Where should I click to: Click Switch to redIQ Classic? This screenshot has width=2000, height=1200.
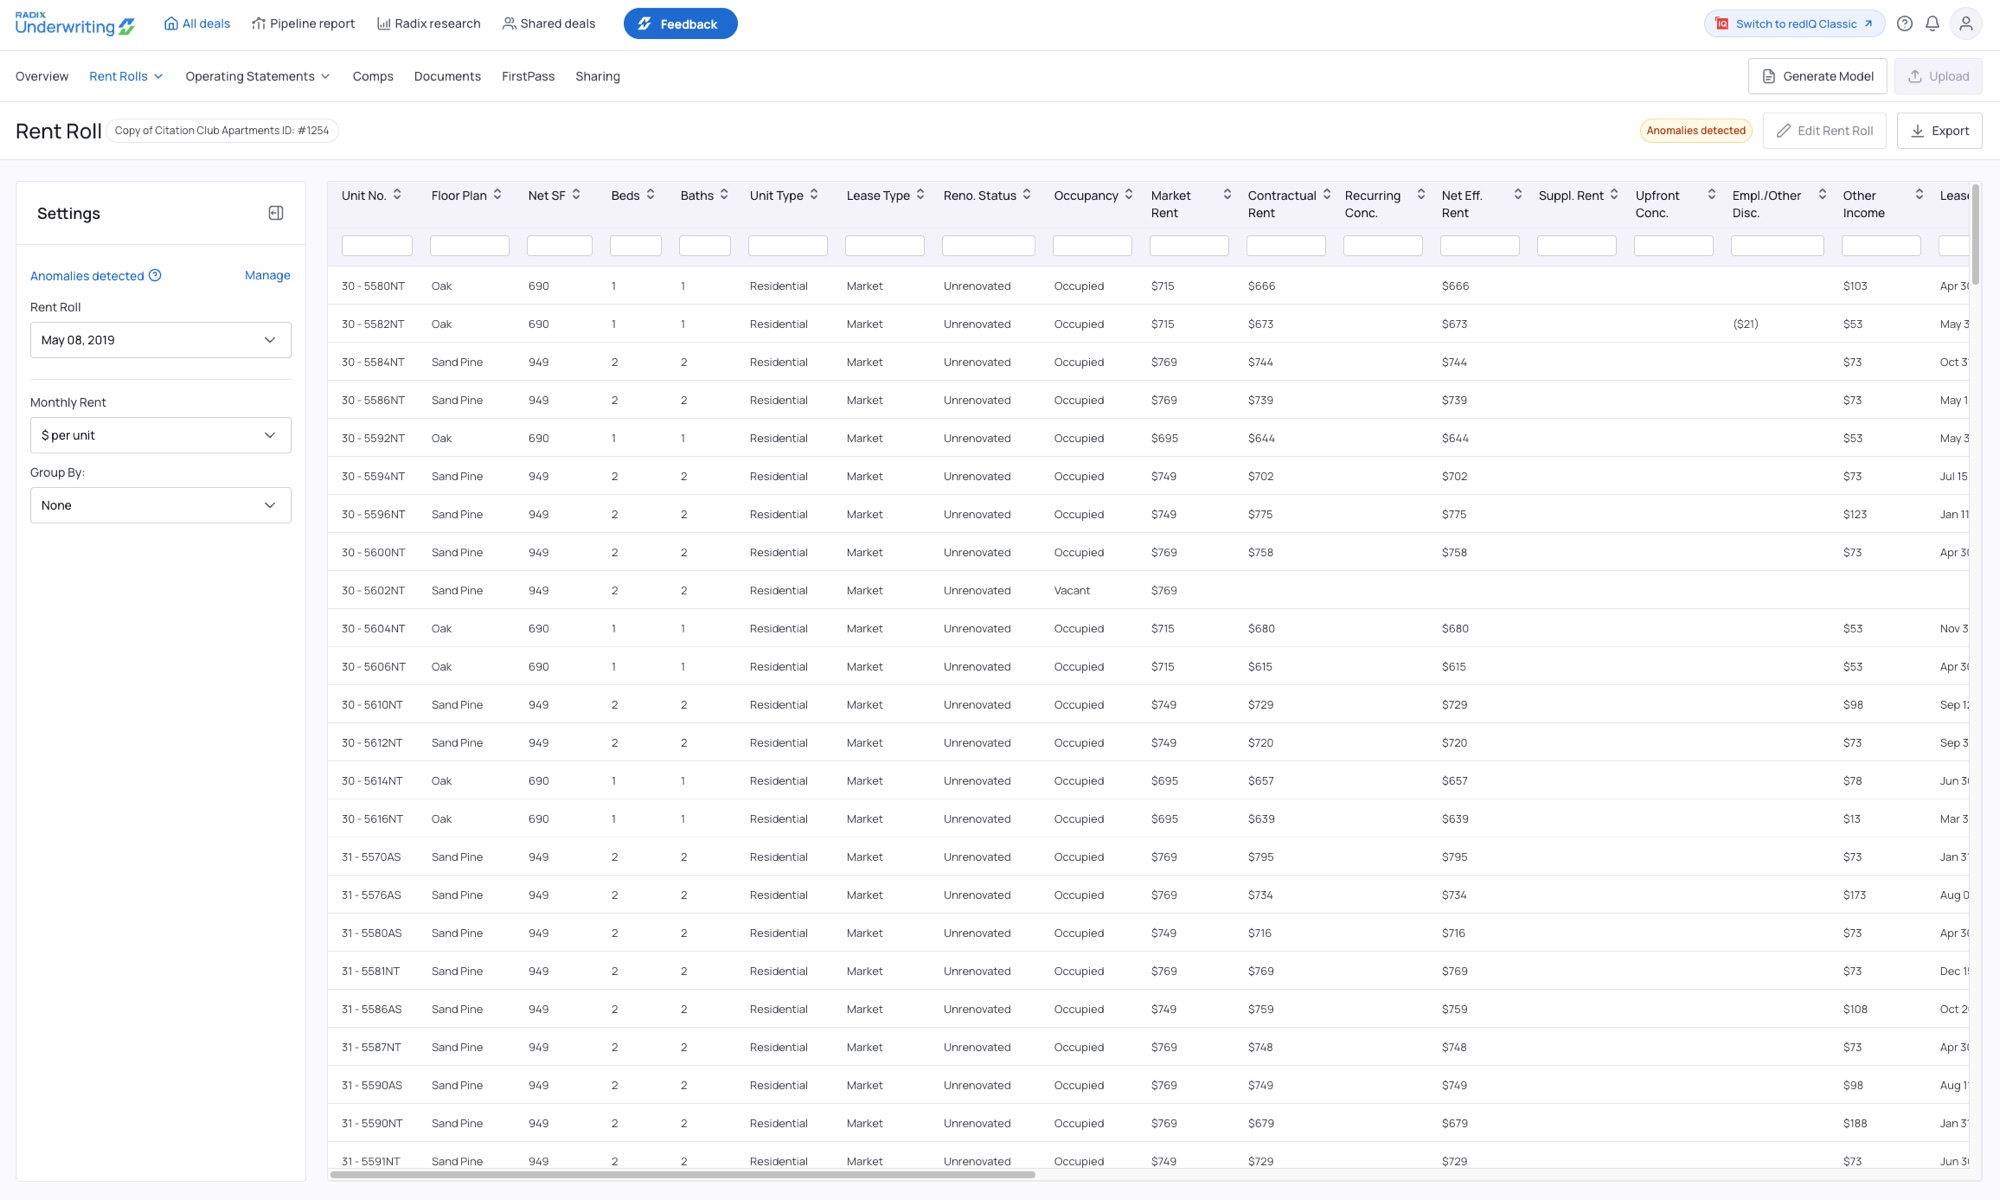(1794, 24)
